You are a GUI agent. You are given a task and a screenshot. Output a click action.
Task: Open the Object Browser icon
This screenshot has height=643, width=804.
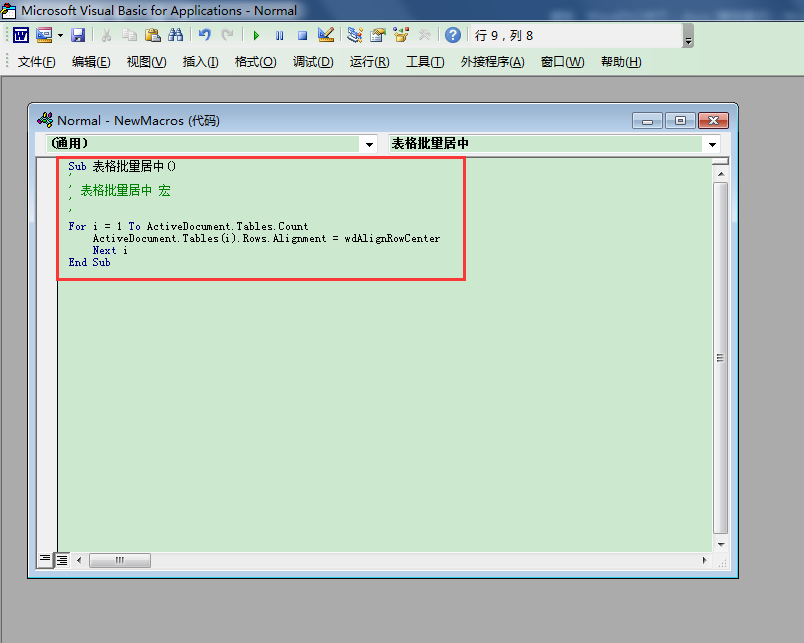pos(401,35)
